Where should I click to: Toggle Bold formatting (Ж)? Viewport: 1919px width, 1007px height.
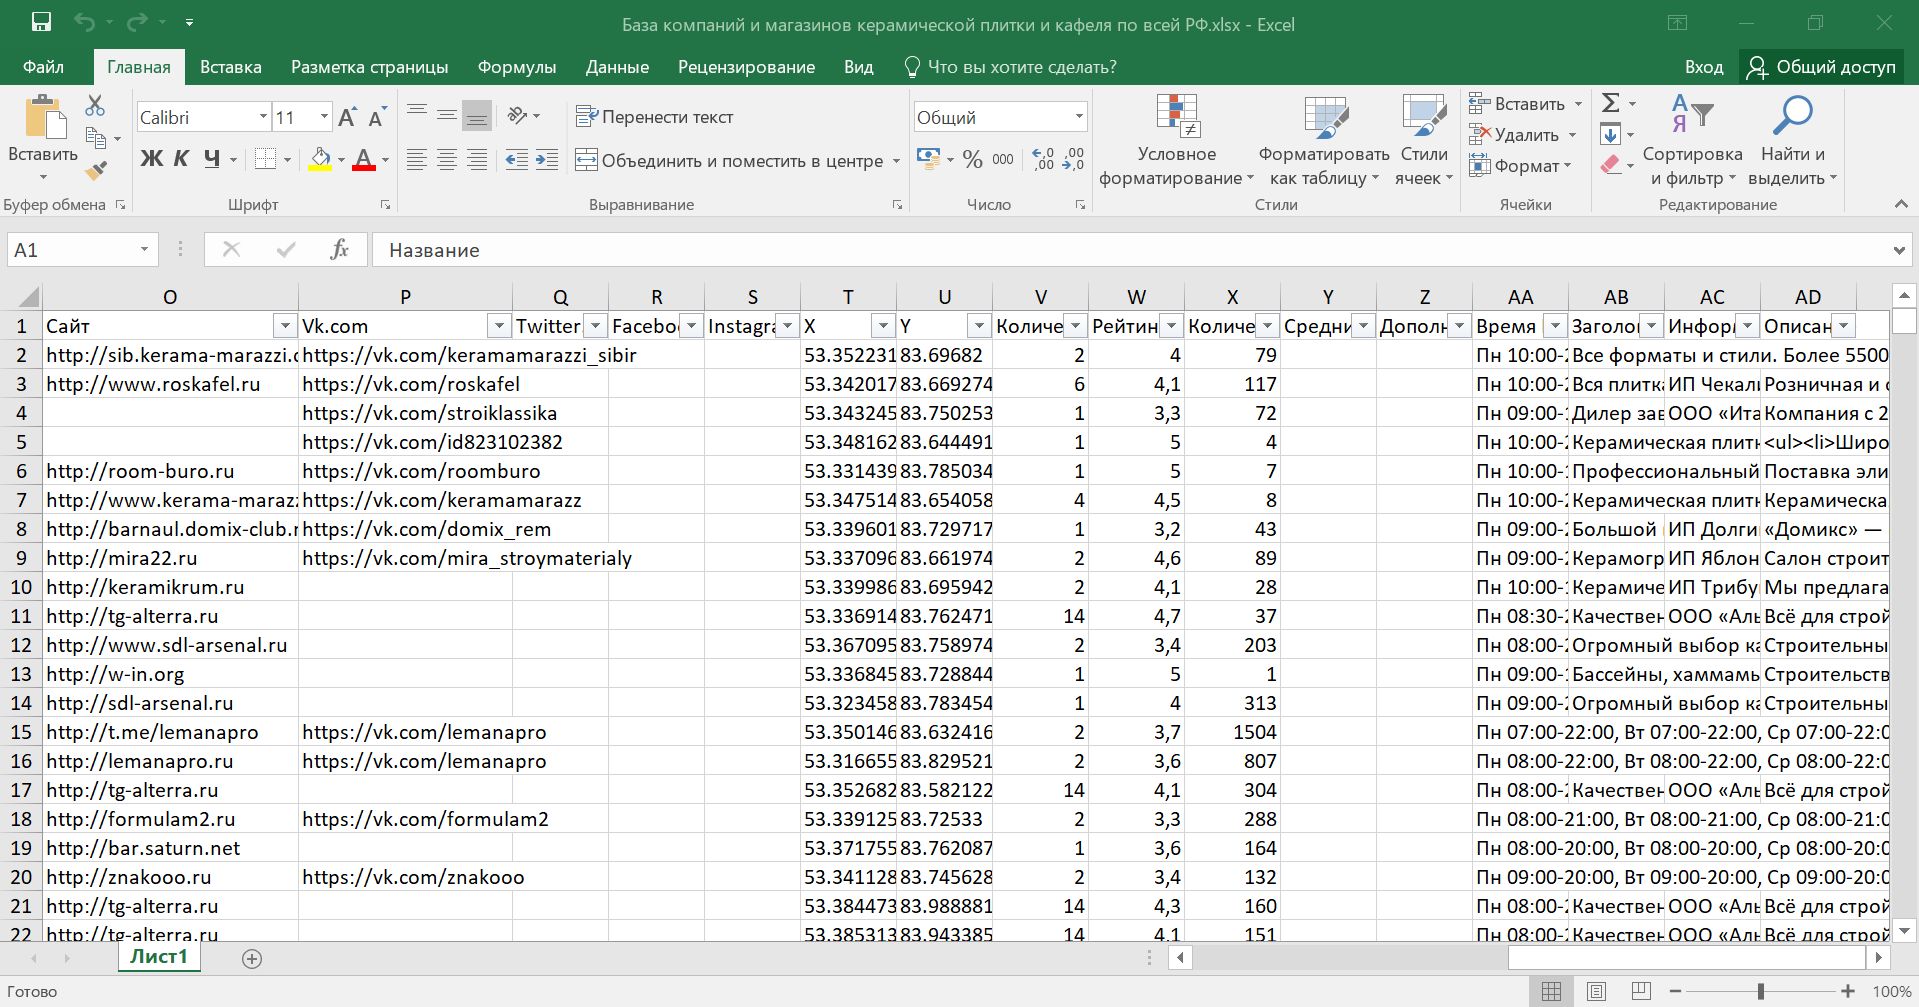point(151,159)
